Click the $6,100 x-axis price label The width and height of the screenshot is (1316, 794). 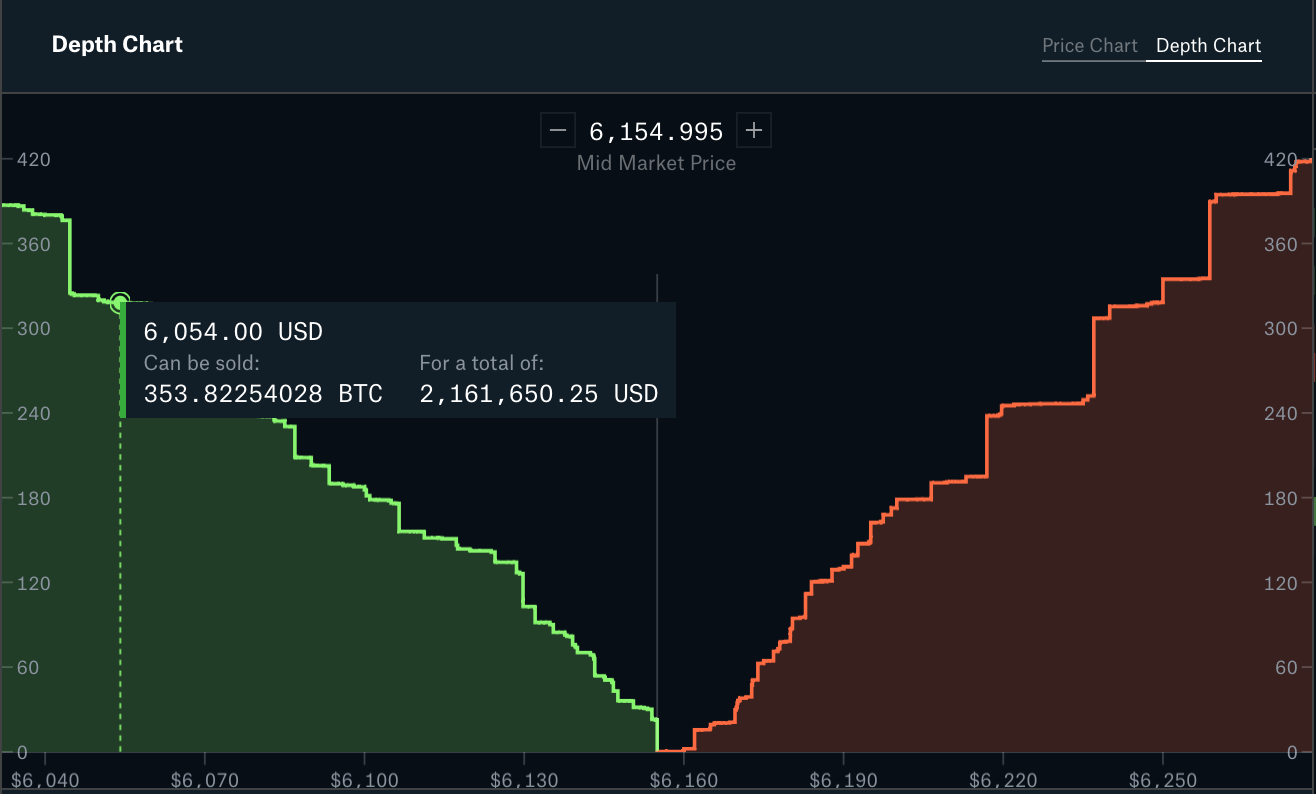click(x=364, y=779)
